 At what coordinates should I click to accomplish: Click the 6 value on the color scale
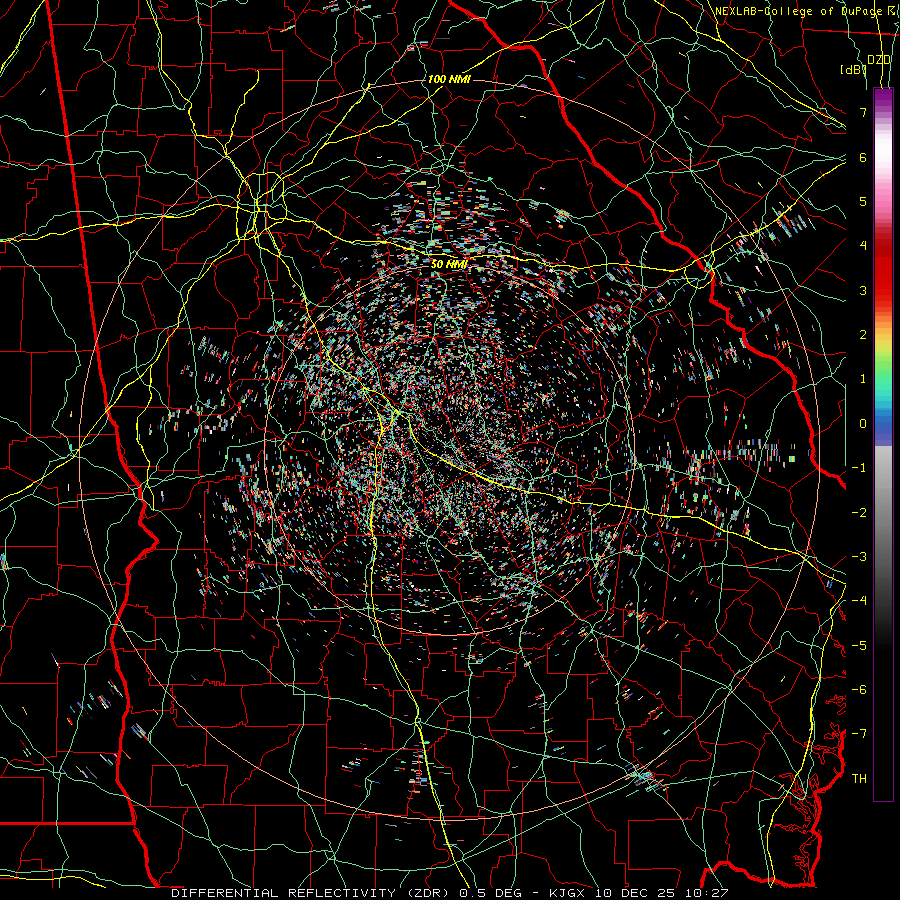click(863, 157)
